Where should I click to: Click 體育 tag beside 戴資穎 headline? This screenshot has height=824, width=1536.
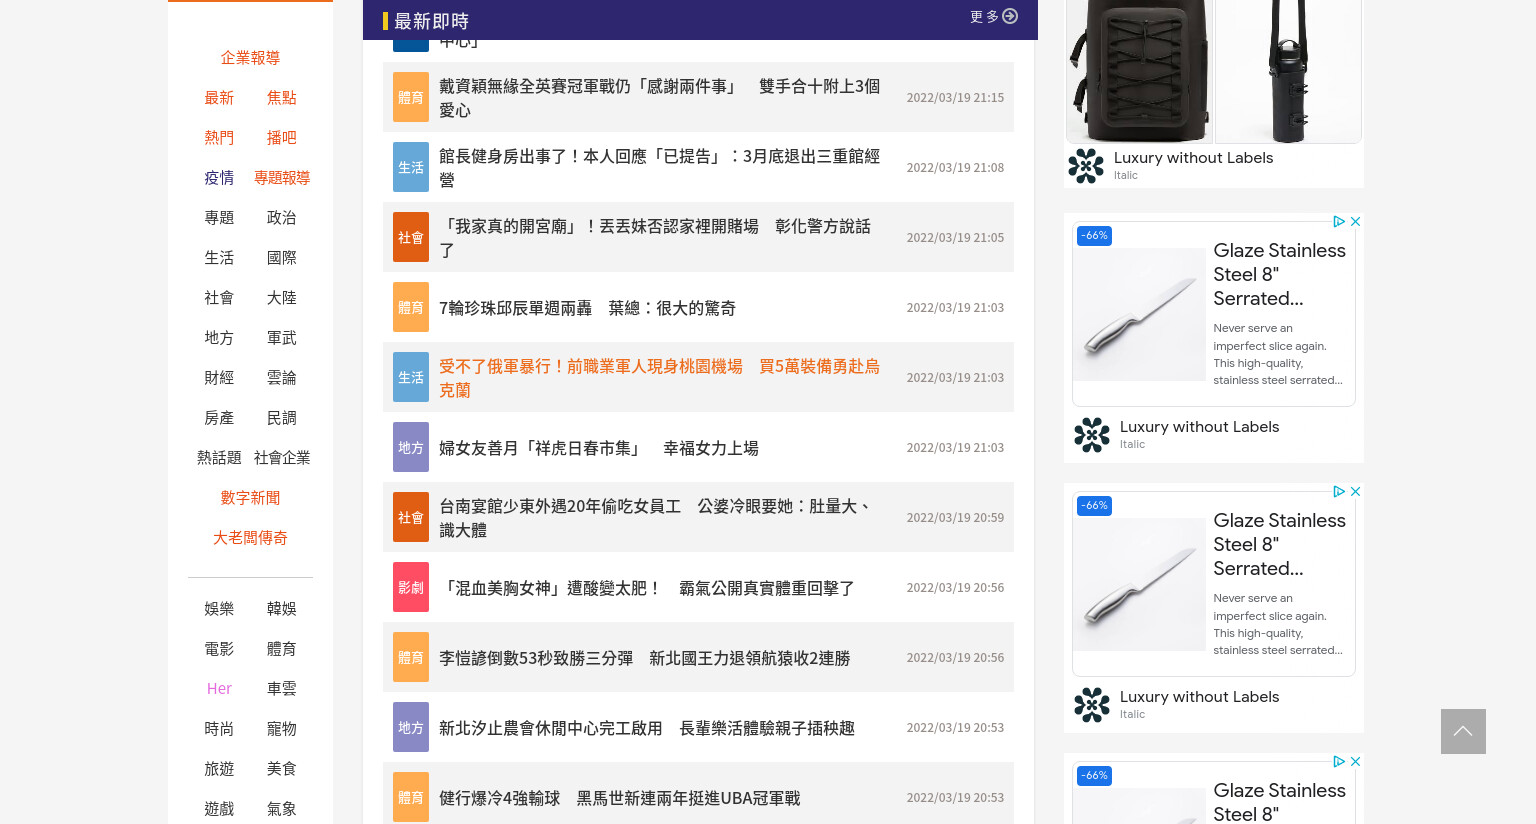(411, 97)
